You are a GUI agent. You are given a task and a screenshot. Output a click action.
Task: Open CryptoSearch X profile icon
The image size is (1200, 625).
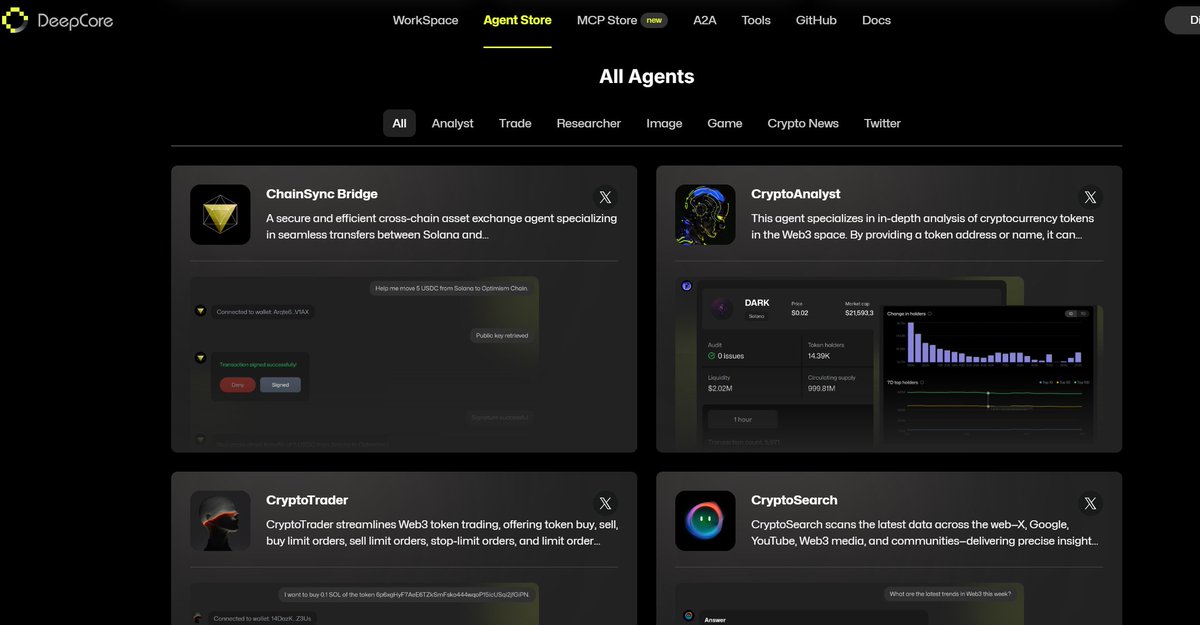[x=1090, y=504]
